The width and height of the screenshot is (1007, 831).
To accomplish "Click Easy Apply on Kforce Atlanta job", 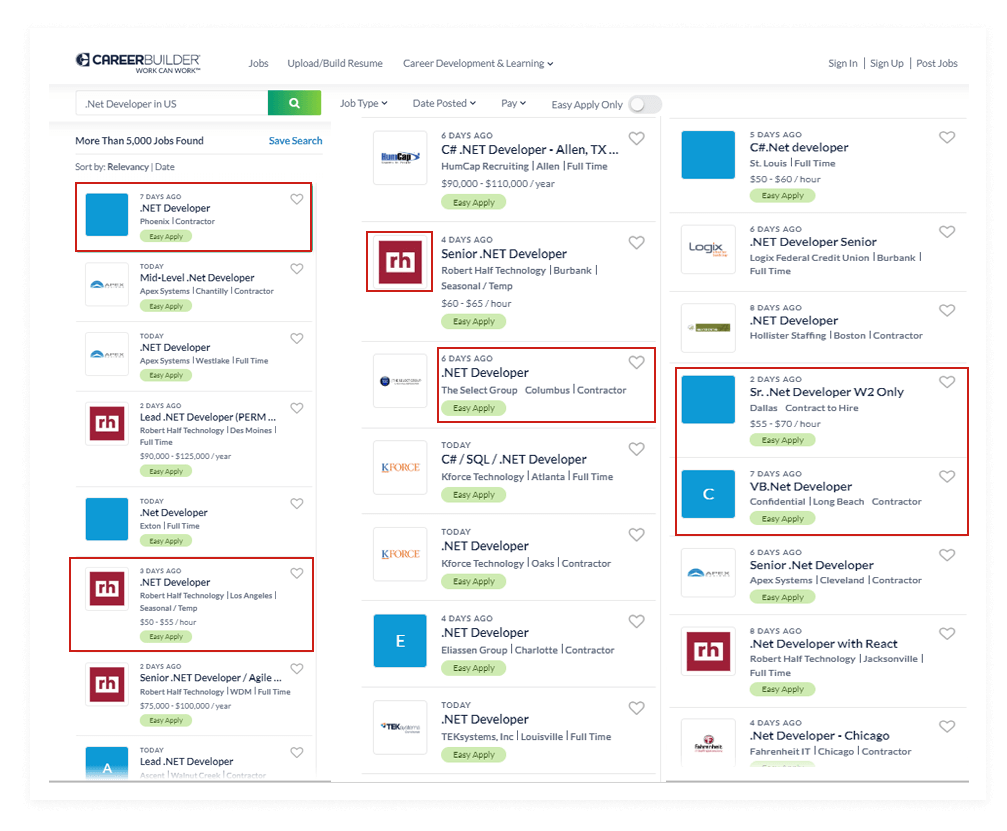I will click(473, 494).
